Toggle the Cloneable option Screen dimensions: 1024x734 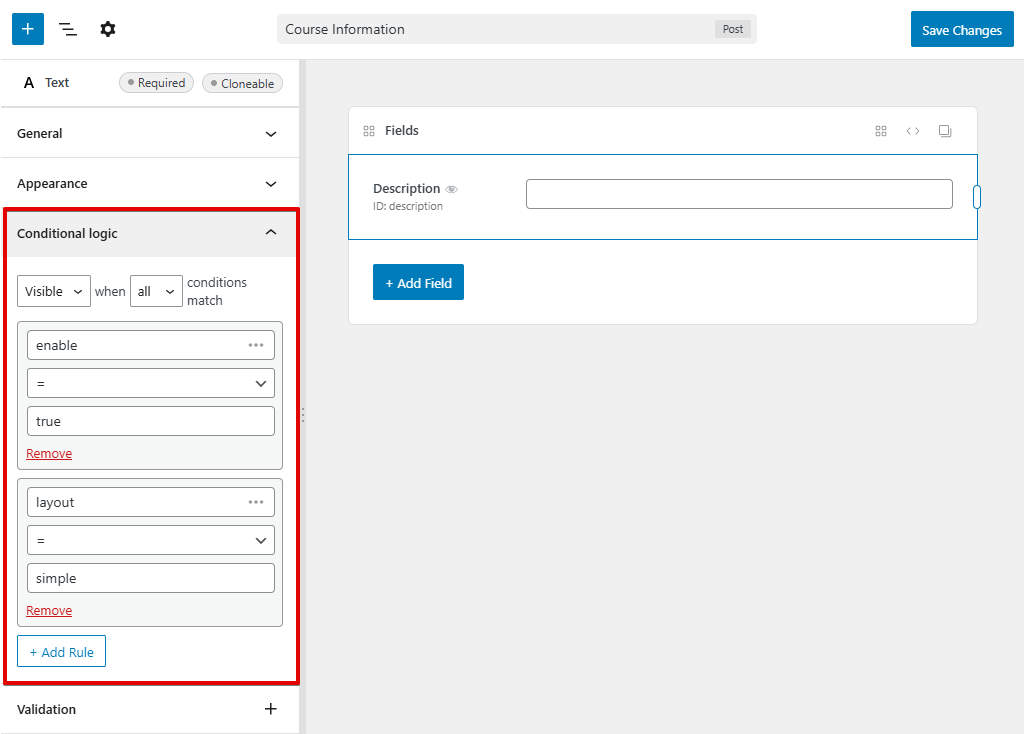point(242,84)
